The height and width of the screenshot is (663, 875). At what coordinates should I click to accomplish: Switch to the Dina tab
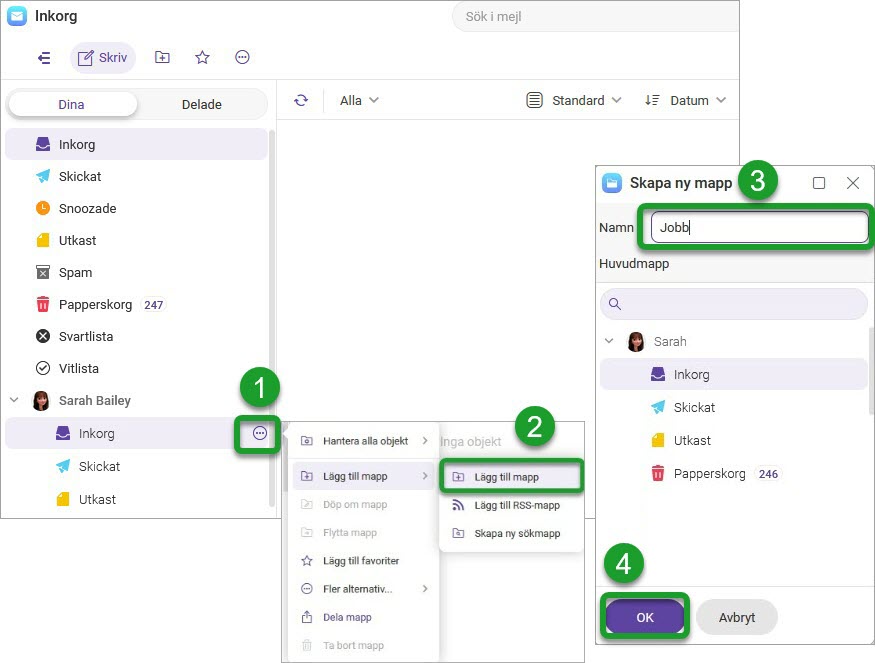click(73, 104)
